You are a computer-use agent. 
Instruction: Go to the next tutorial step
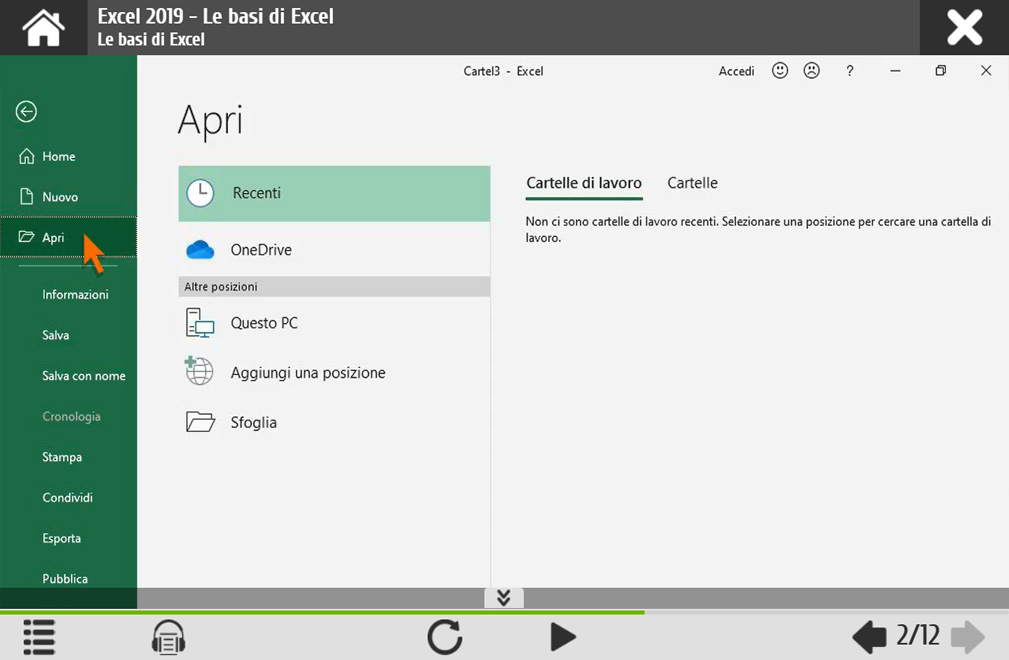pyautogui.click(x=968, y=637)
